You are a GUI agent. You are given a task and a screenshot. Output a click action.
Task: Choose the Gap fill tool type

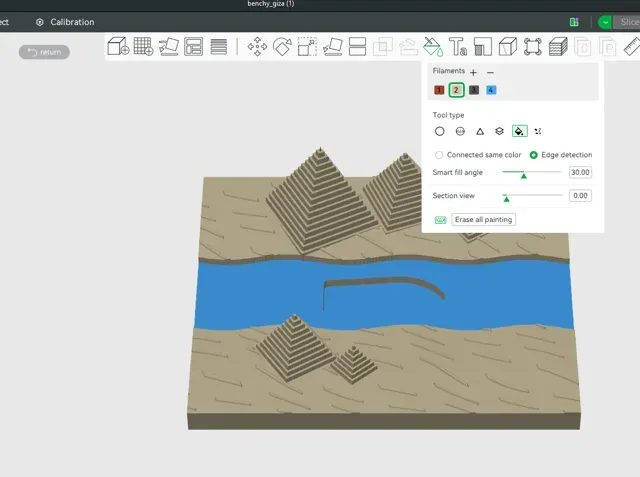tap(538, 131)
